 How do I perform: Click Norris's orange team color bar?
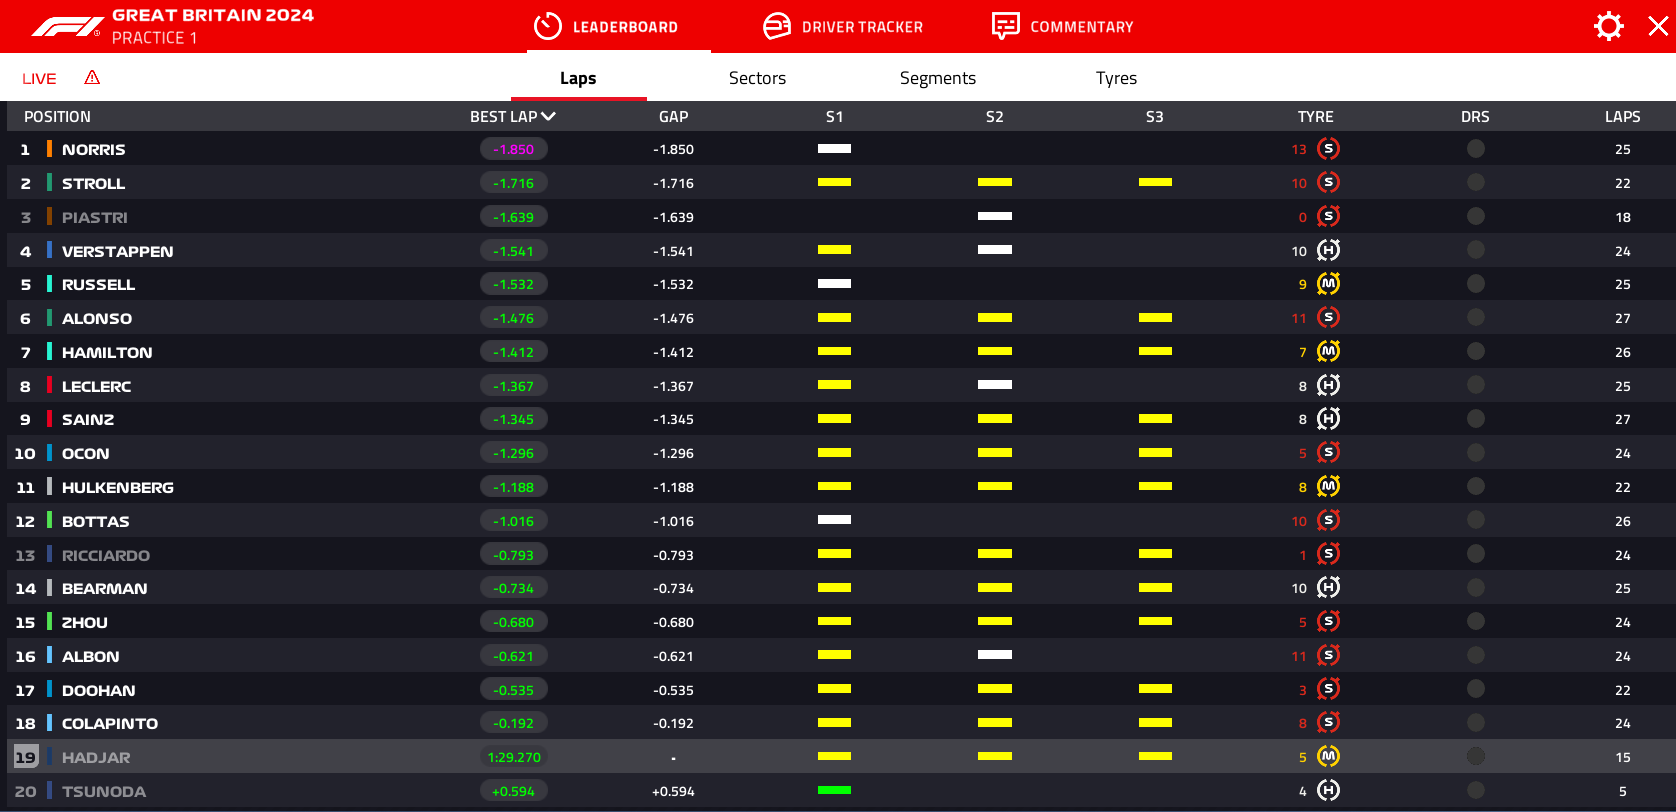[x=49, y=149]
